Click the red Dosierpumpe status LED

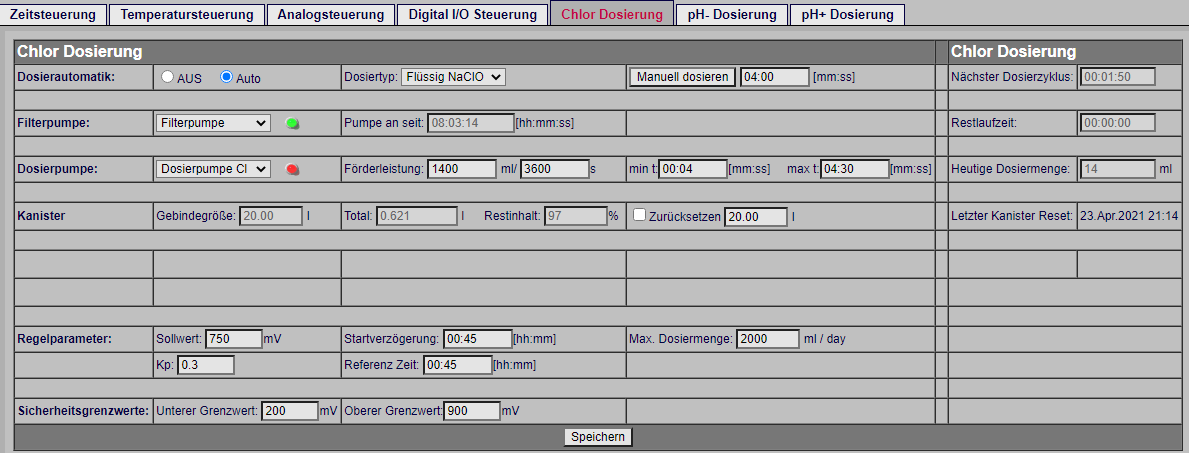pyautogui.click(x=292, y=170)
